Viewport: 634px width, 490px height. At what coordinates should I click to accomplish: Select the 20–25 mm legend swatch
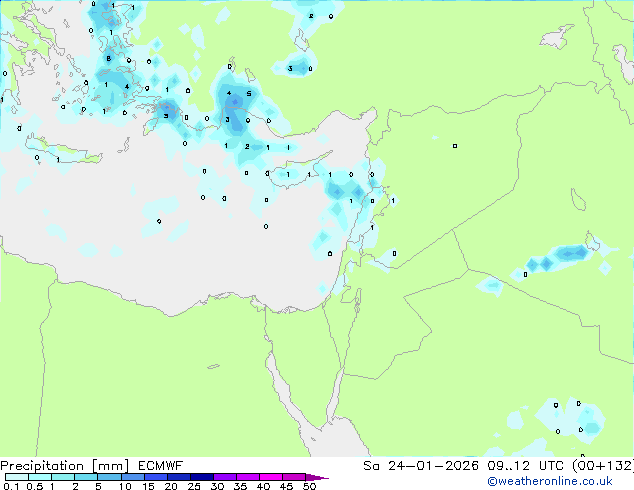click(179, 477)
